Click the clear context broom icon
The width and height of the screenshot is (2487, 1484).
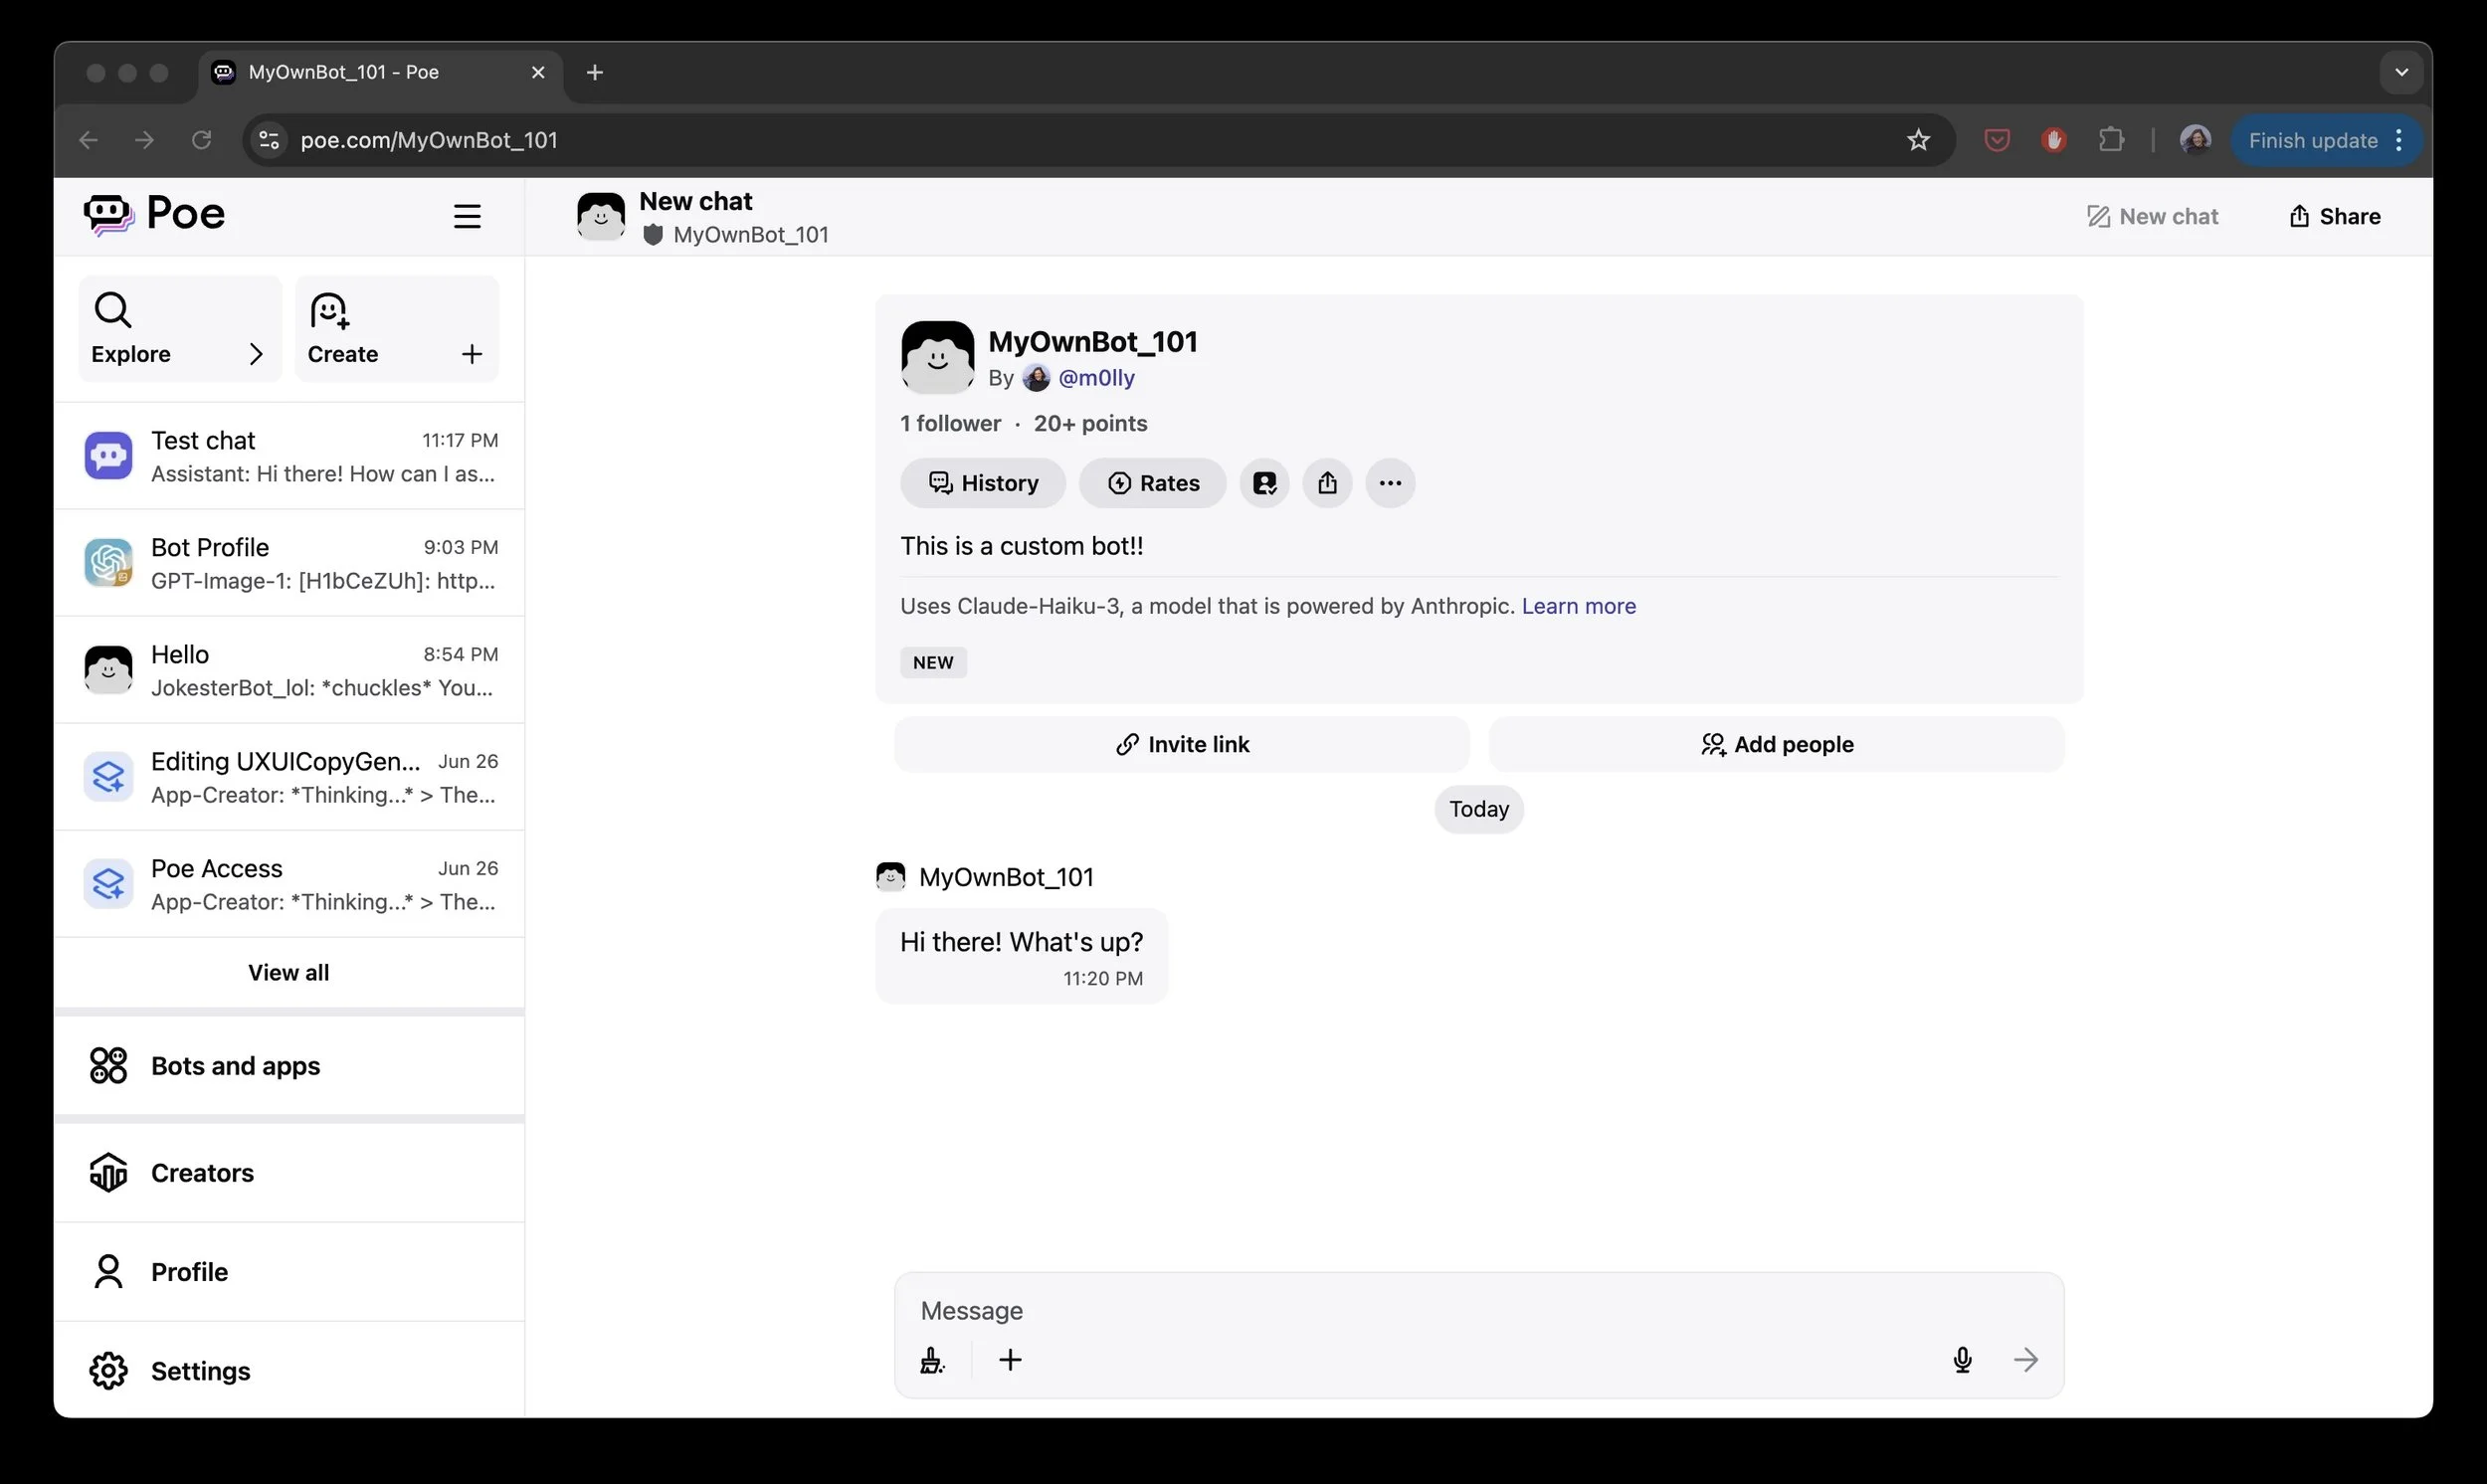931,1360
